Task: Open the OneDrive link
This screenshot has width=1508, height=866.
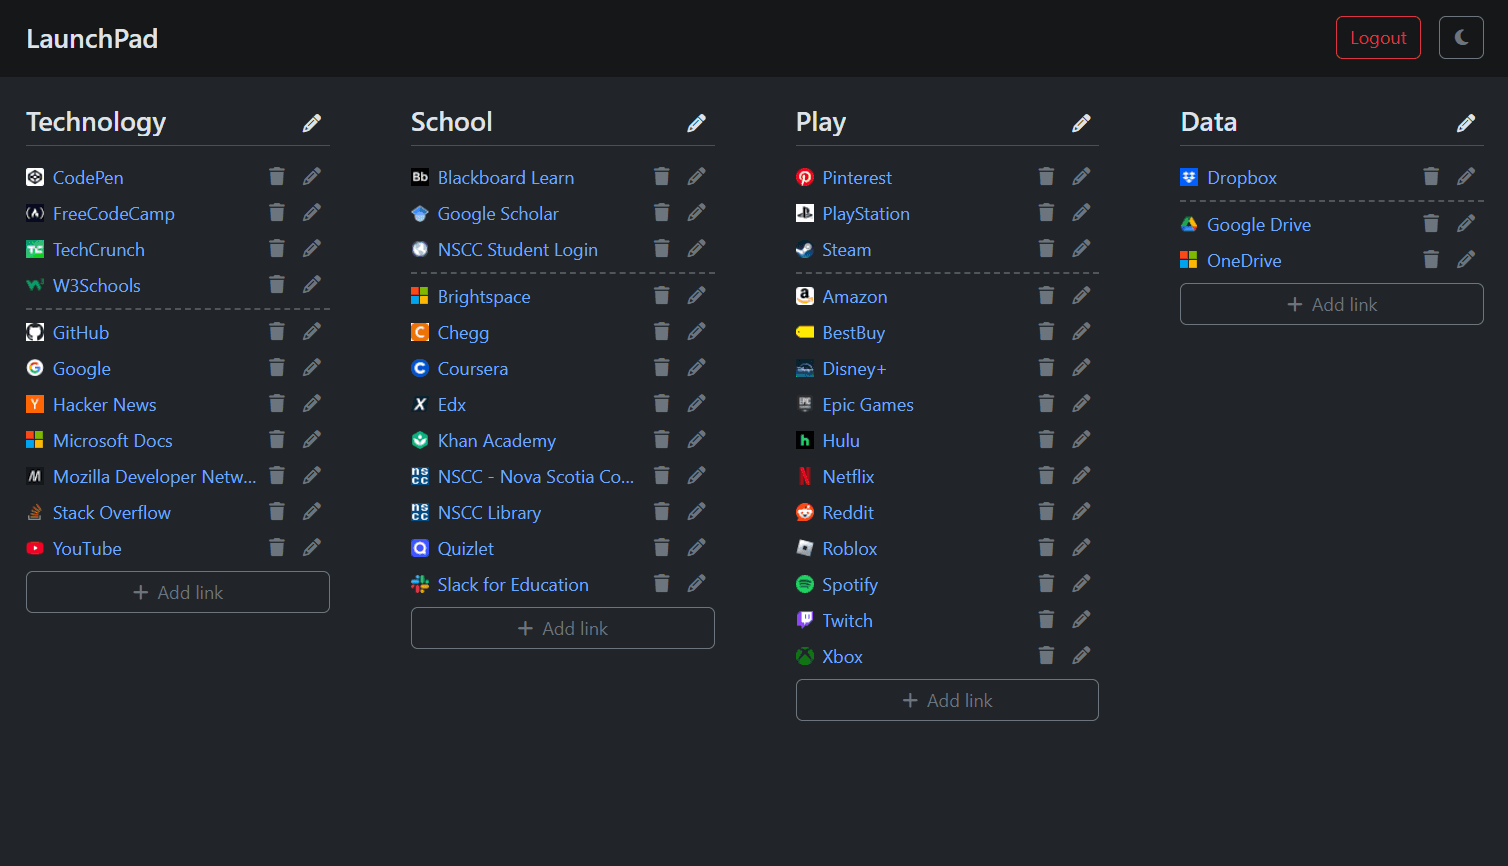Action: click(x=1244, y=260)
